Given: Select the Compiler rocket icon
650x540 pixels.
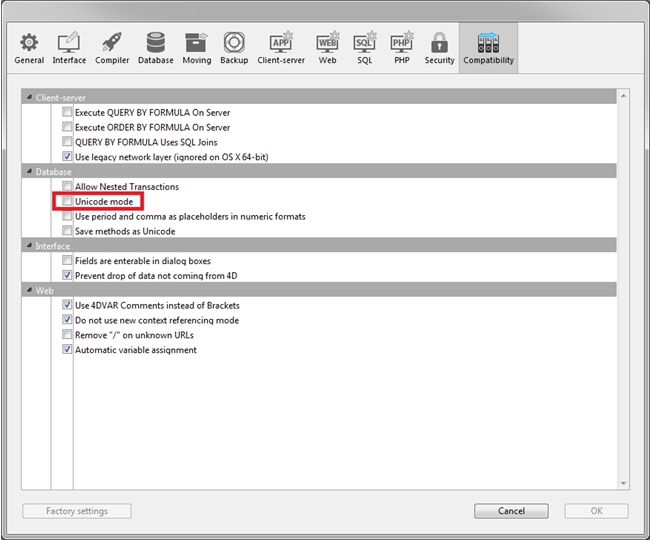Looking at the screenshot, I should coord(112,47).
